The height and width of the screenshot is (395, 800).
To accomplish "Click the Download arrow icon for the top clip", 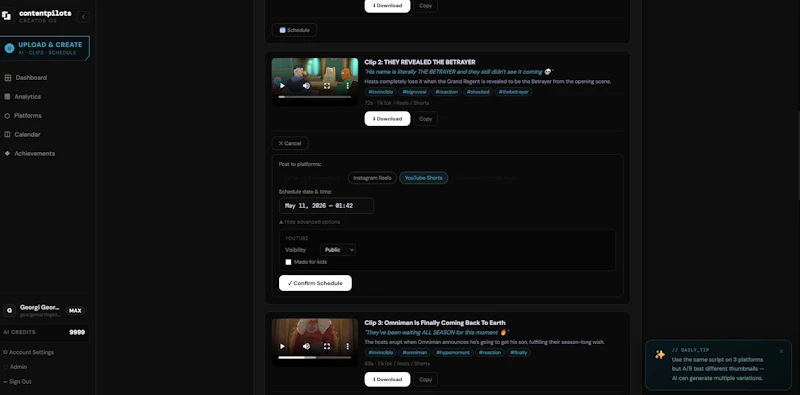I will point(374,6).
